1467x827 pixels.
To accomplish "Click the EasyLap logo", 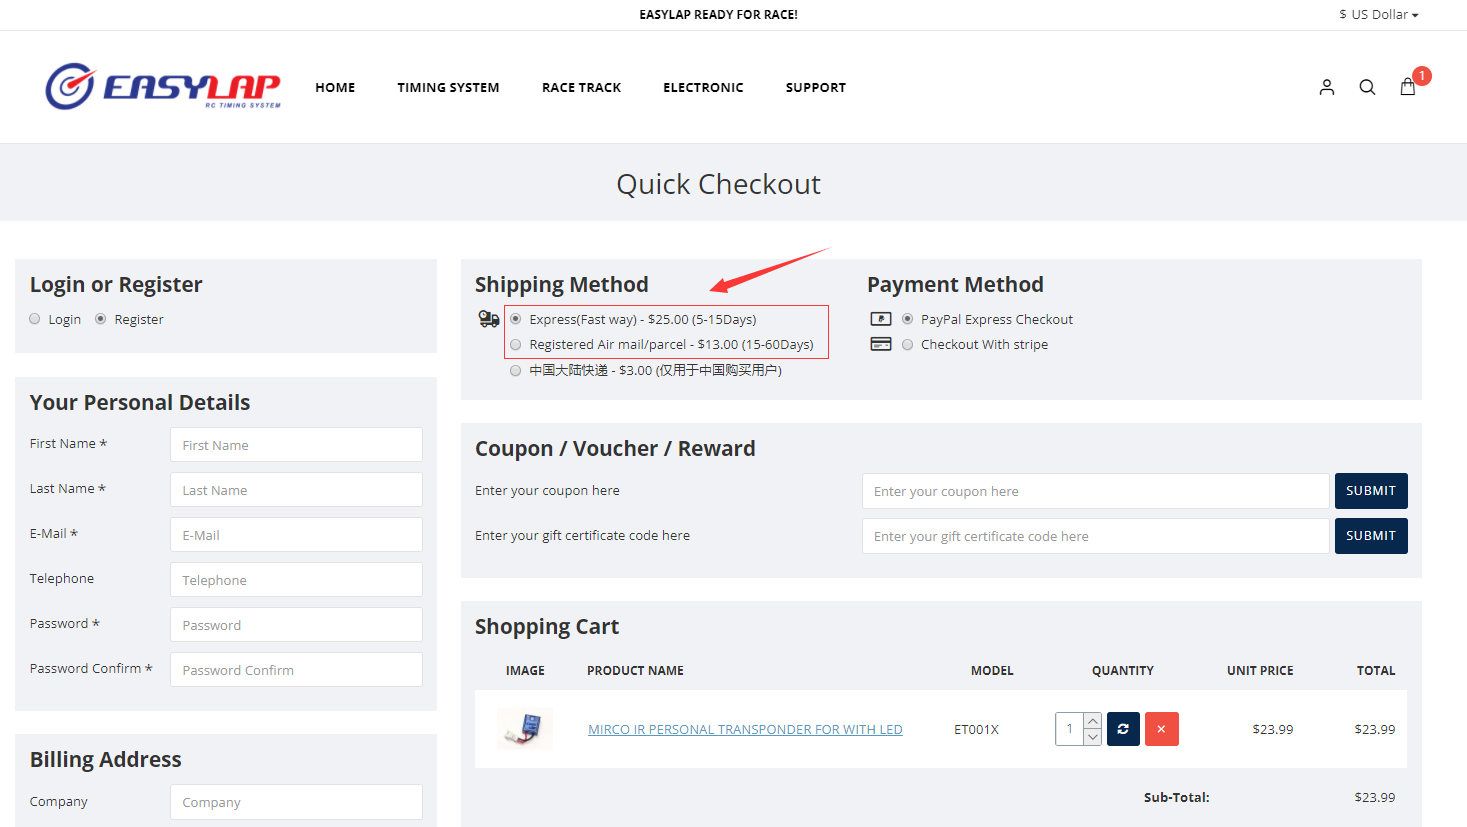I will click(163, 87).
